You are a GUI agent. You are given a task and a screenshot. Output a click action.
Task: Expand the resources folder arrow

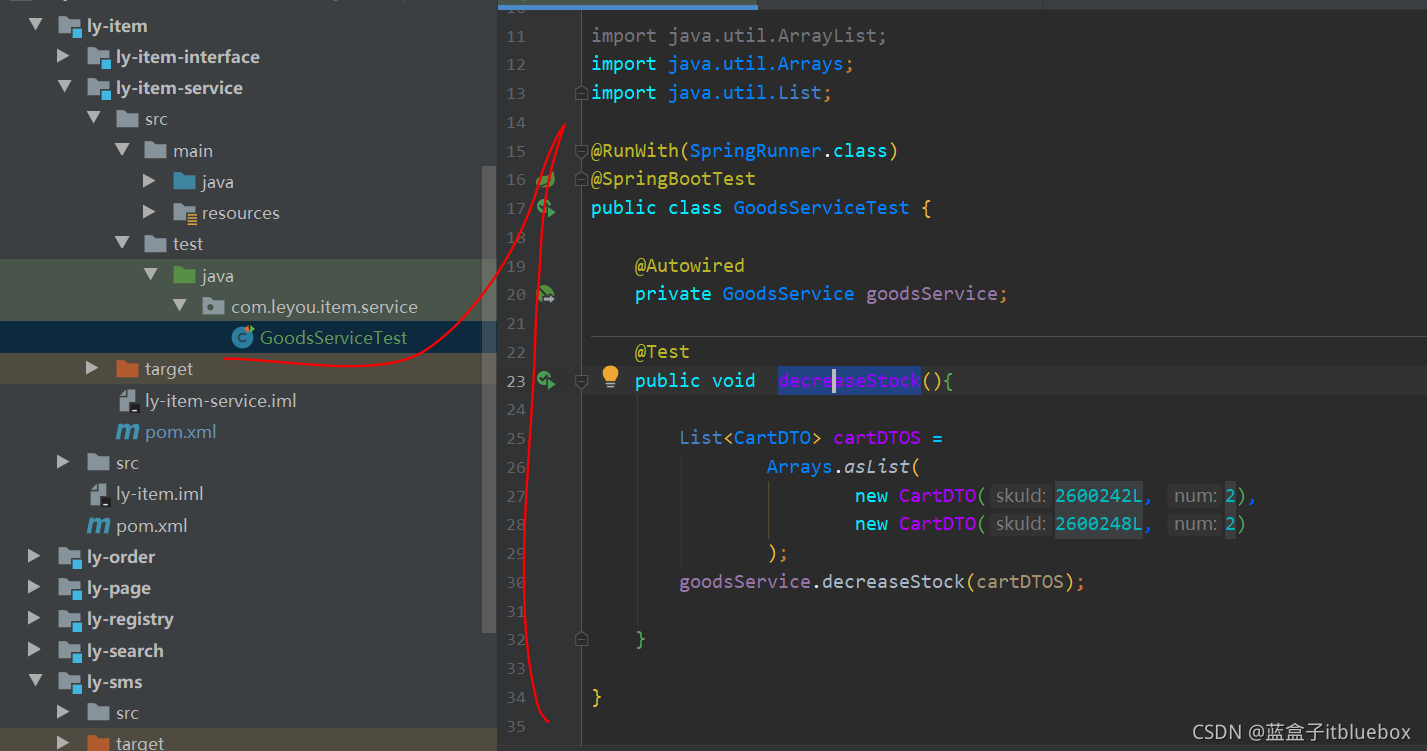coord(149,212)
